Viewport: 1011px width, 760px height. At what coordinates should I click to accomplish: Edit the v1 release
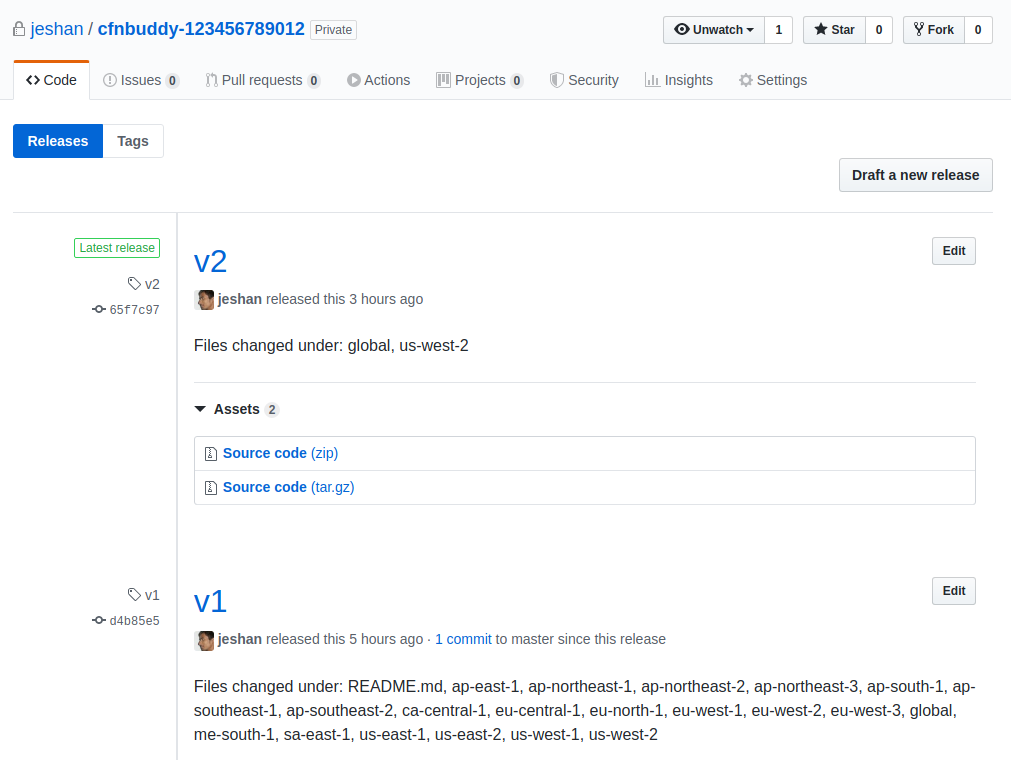click(954, 591)
